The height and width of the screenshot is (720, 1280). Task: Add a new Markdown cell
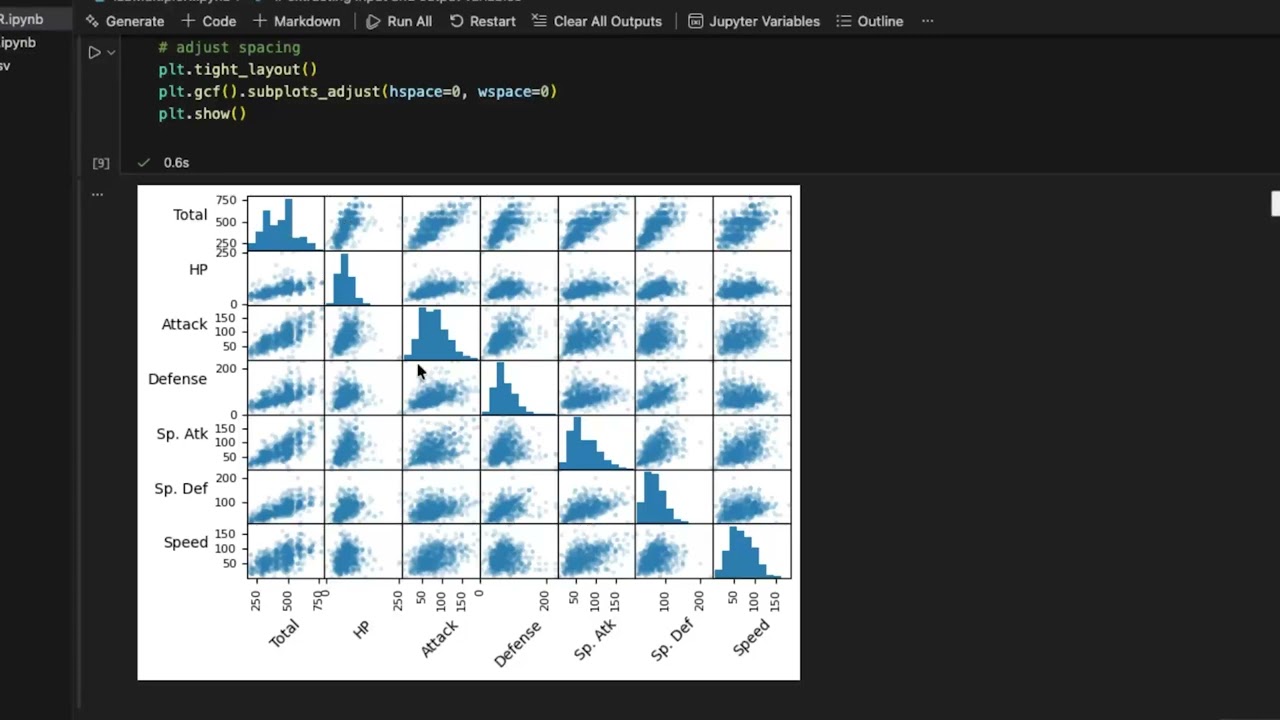coord(296,21)
